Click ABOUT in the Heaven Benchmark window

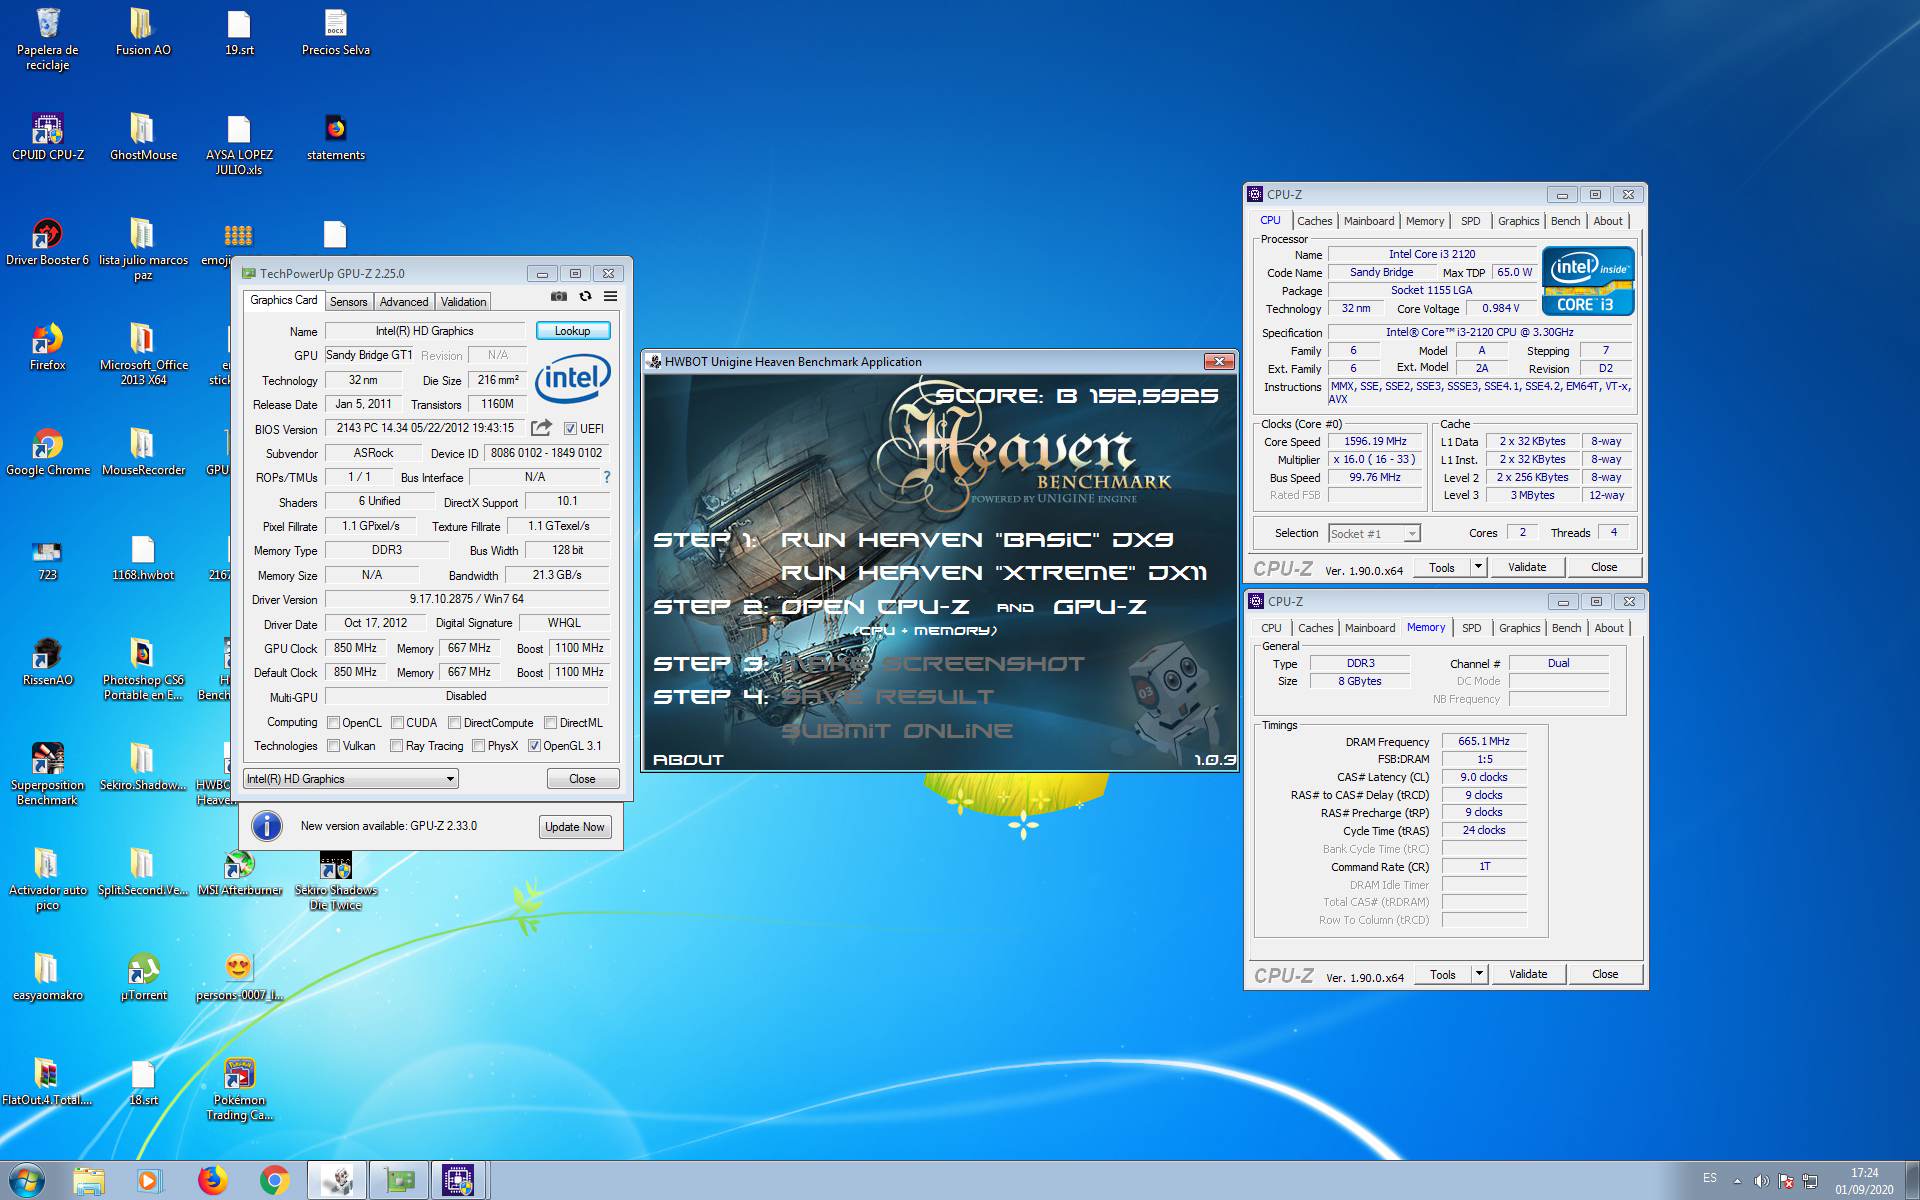coord(688,760)
